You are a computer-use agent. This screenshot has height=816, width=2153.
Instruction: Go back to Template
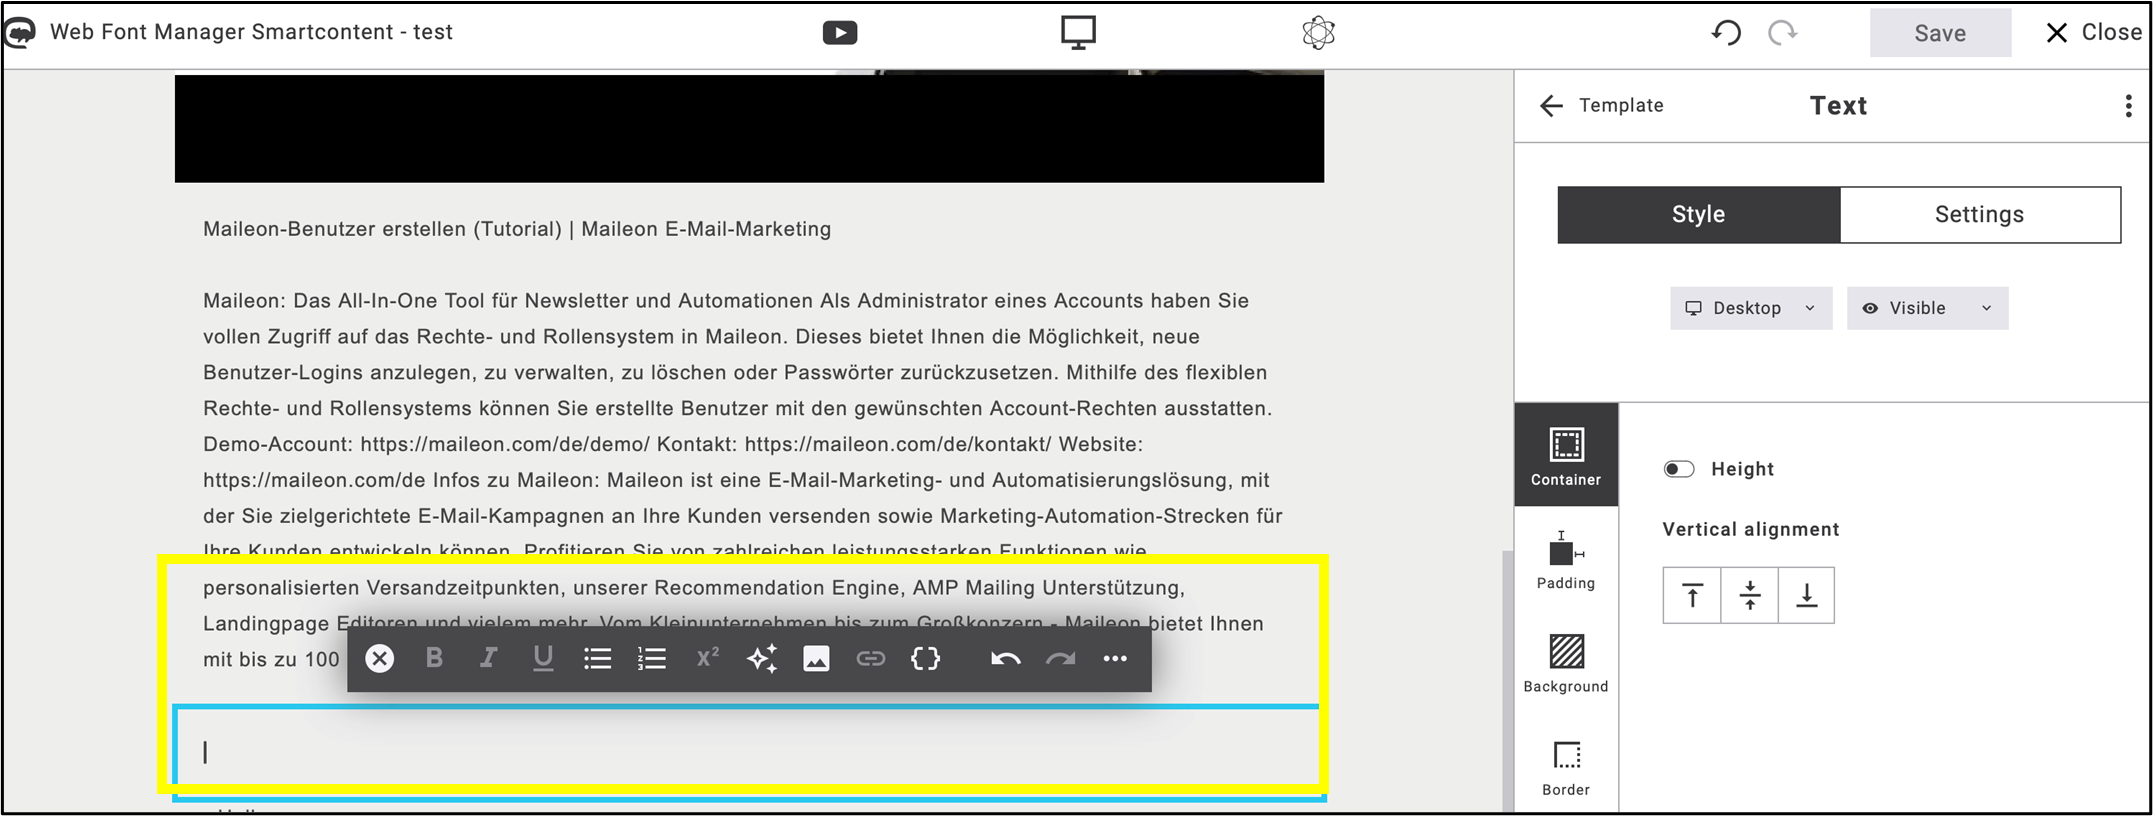[x=1602, y=106]
